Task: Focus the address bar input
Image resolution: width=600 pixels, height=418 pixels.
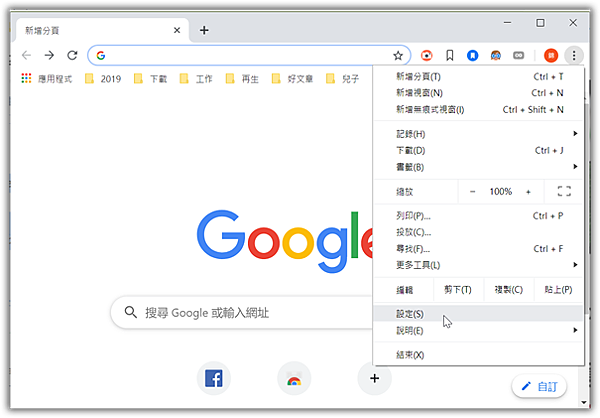Action: point(249,56)
